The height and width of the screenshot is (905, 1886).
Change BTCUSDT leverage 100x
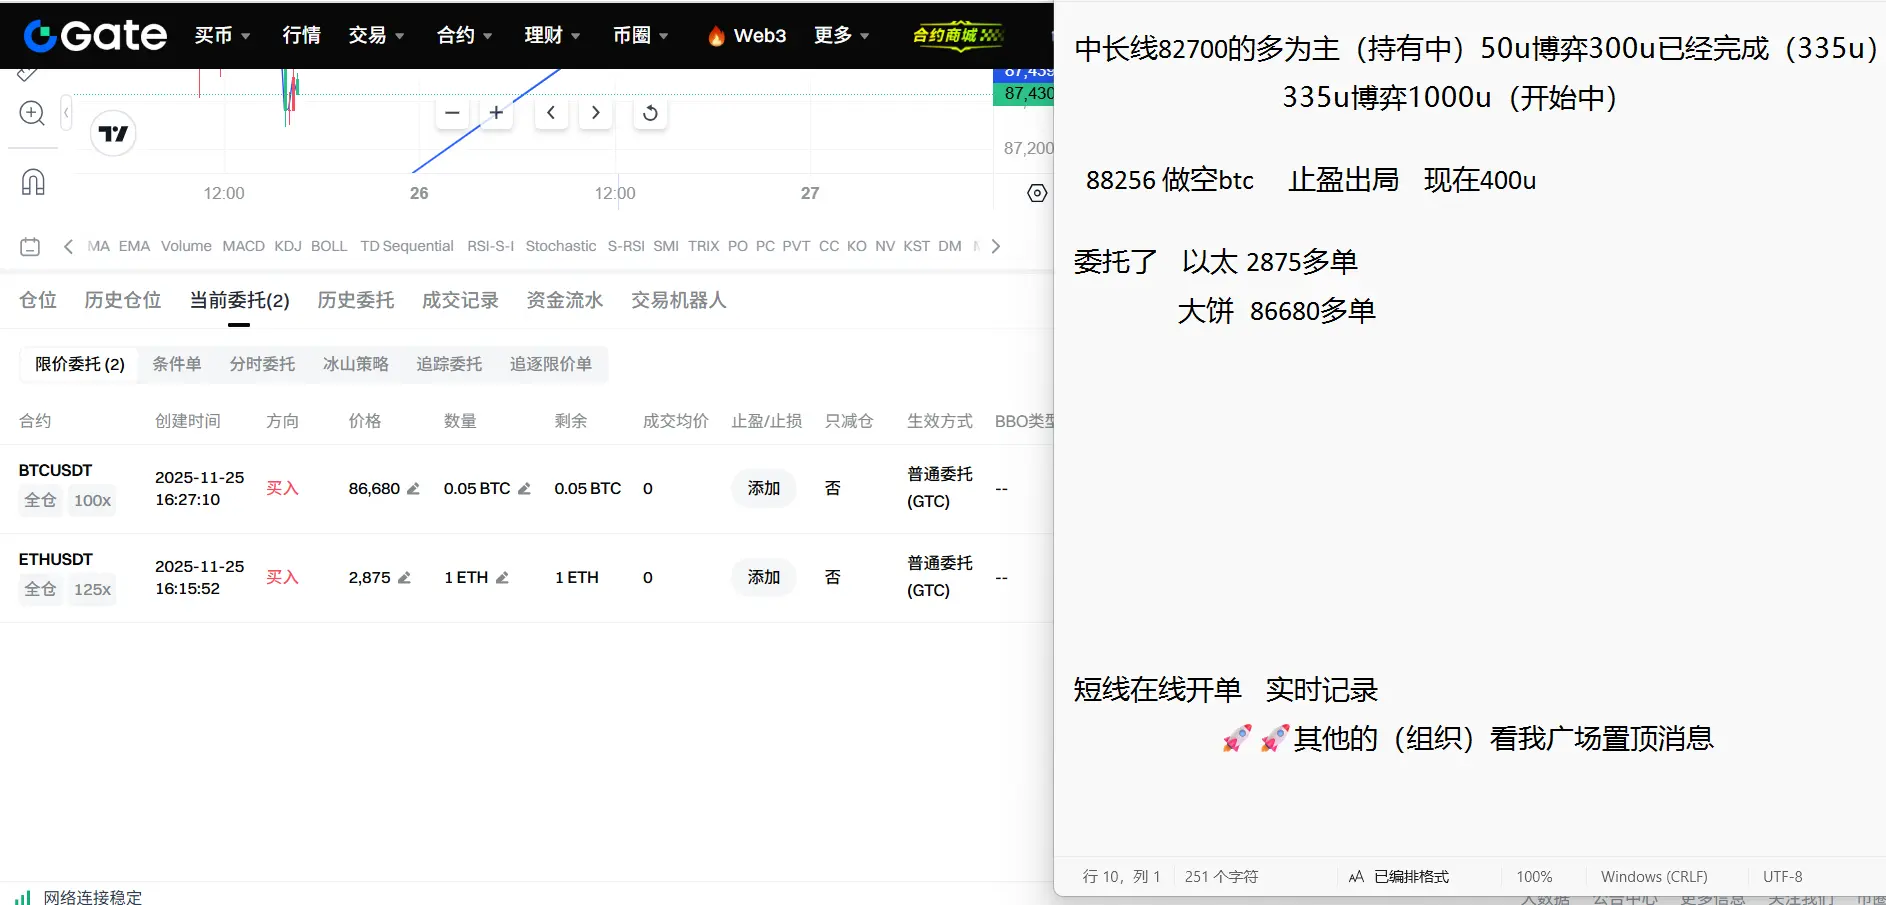92,500
